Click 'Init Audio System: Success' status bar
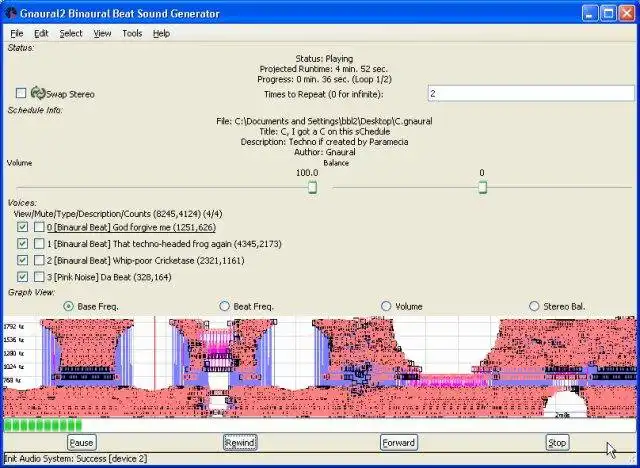This screenshot has width=640, height=468. click(x=76, y=459)
